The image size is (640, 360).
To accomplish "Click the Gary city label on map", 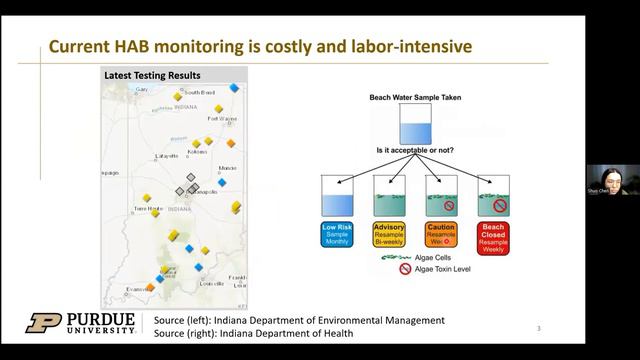I will pyautogui.click(x=142, y=89).
